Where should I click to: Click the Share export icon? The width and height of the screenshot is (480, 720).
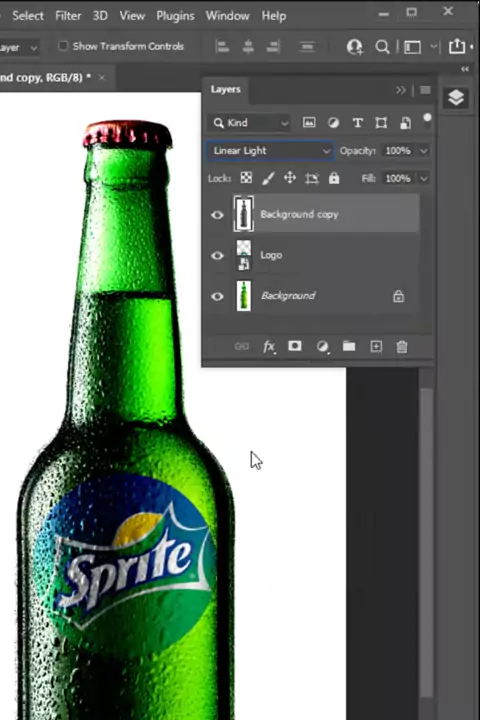(x=457, y=46)
